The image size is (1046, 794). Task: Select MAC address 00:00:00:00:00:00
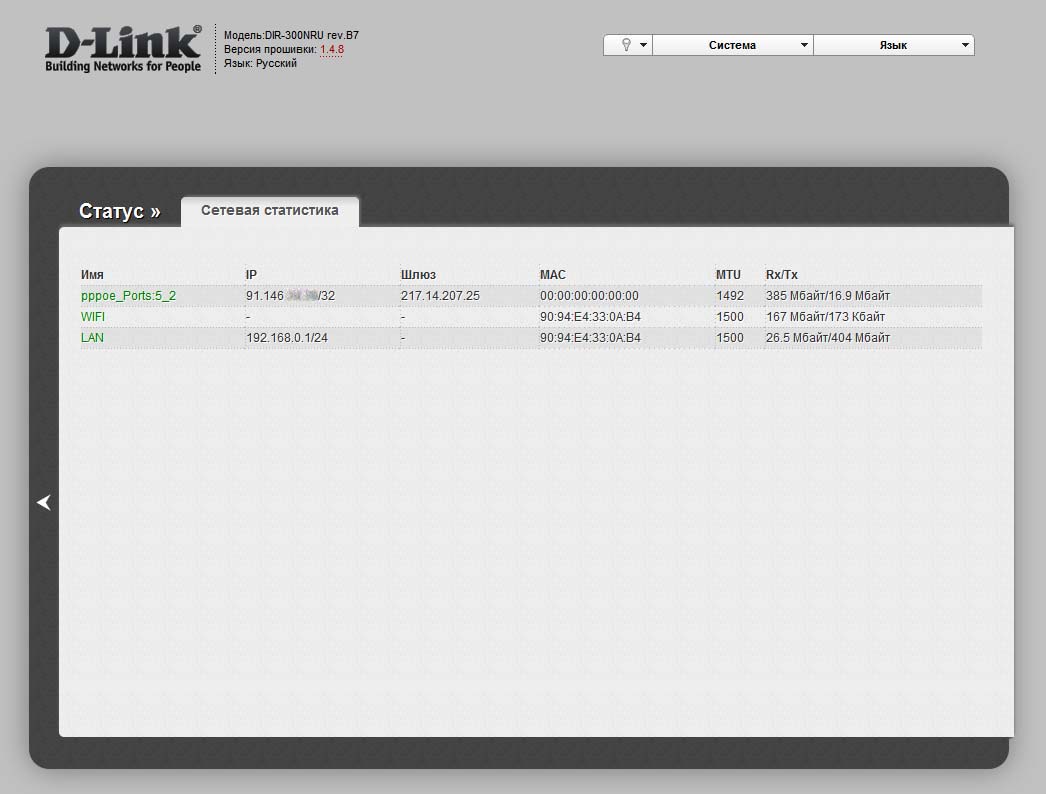click(x=589, y=296)
